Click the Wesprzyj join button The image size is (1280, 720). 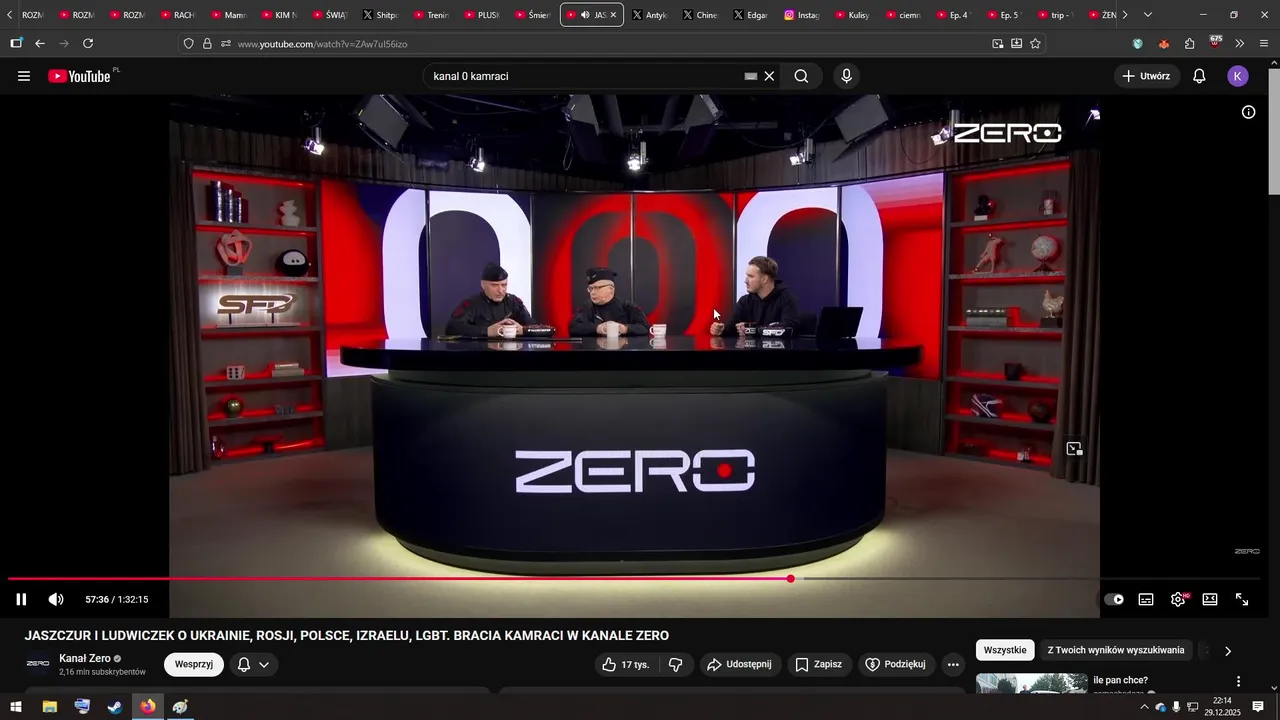coord(194,664)
